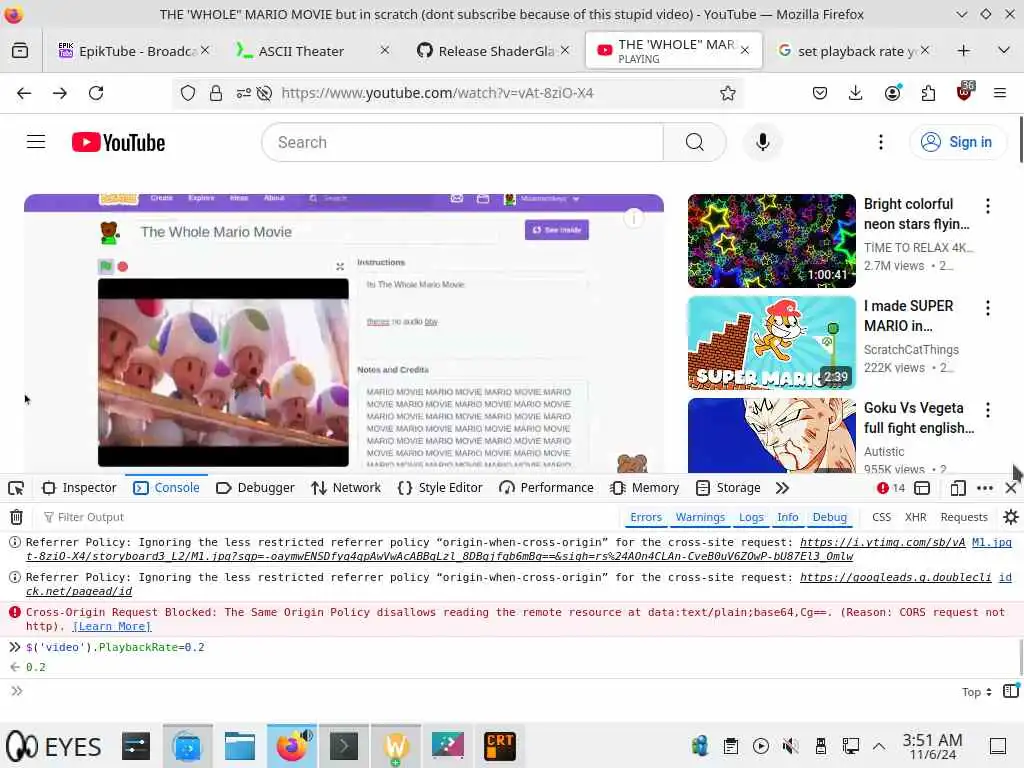The width and height of the screenshot is (1024, 768).
Task: Open Learn More link in CORS error
Action: point(112,626)
